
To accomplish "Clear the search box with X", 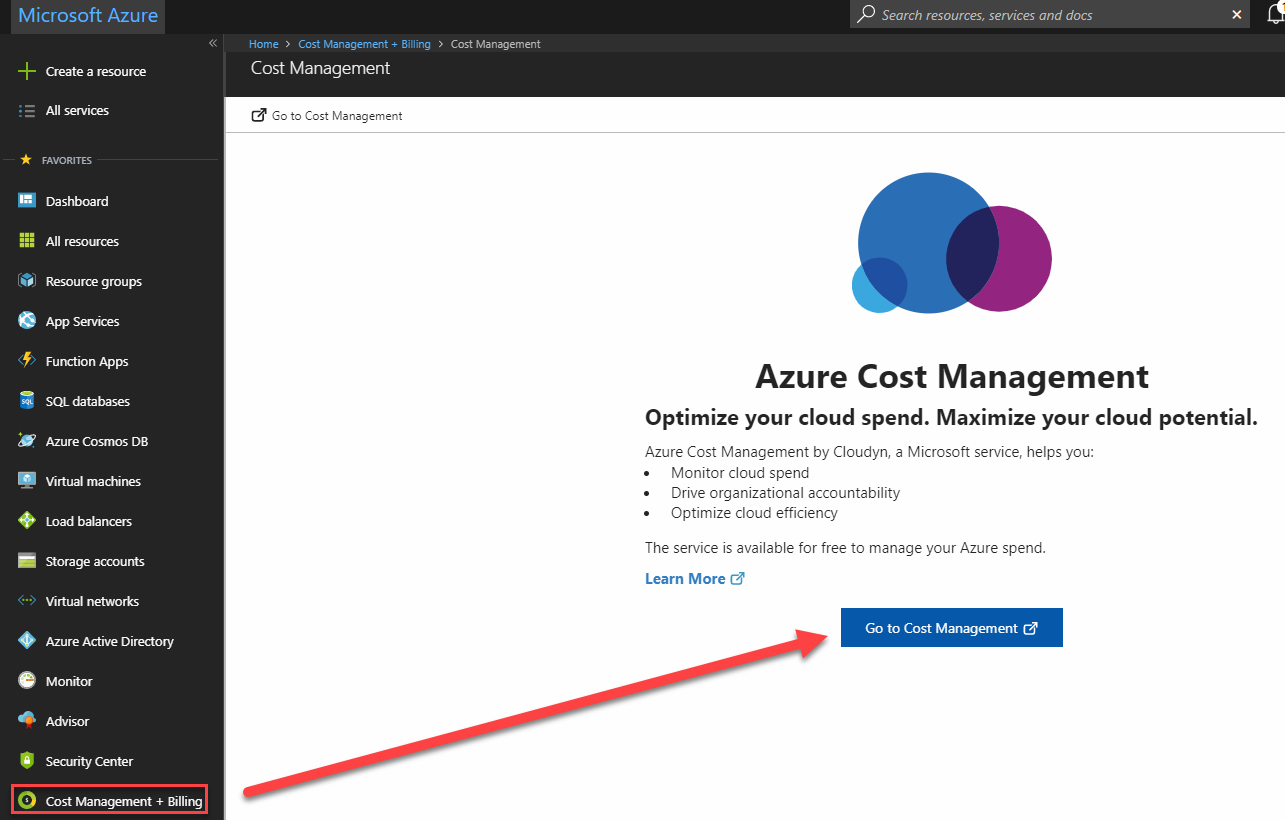I will point(1237,15).
